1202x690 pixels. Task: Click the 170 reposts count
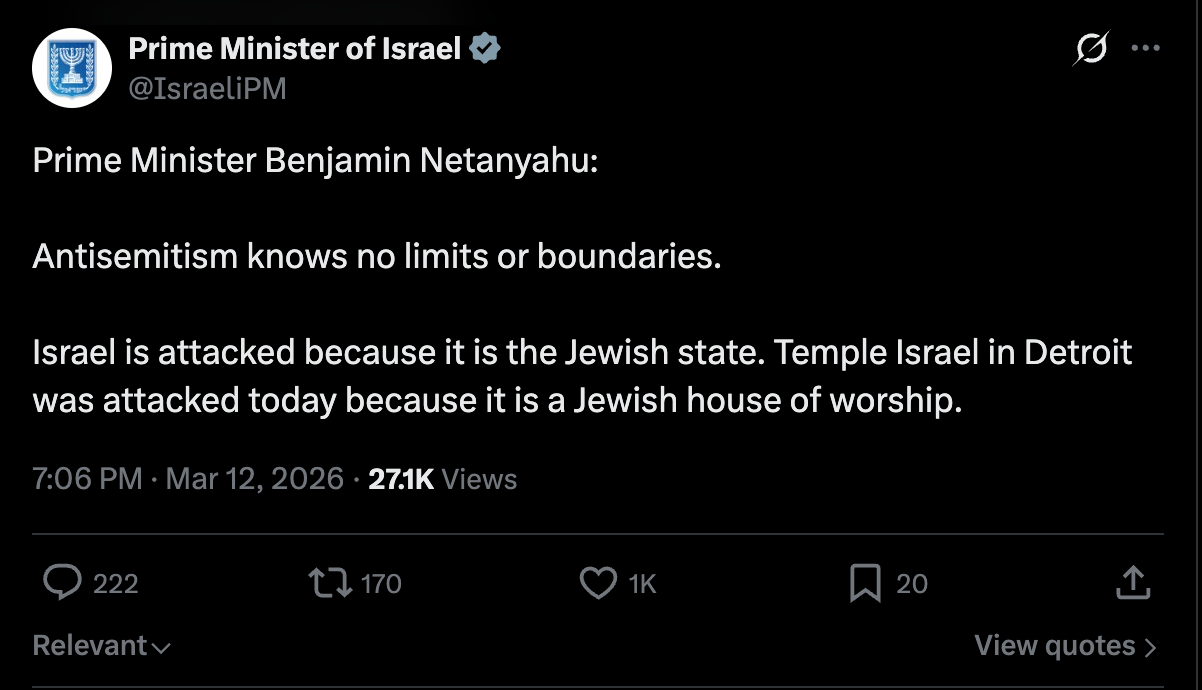(x=381, y=583)
